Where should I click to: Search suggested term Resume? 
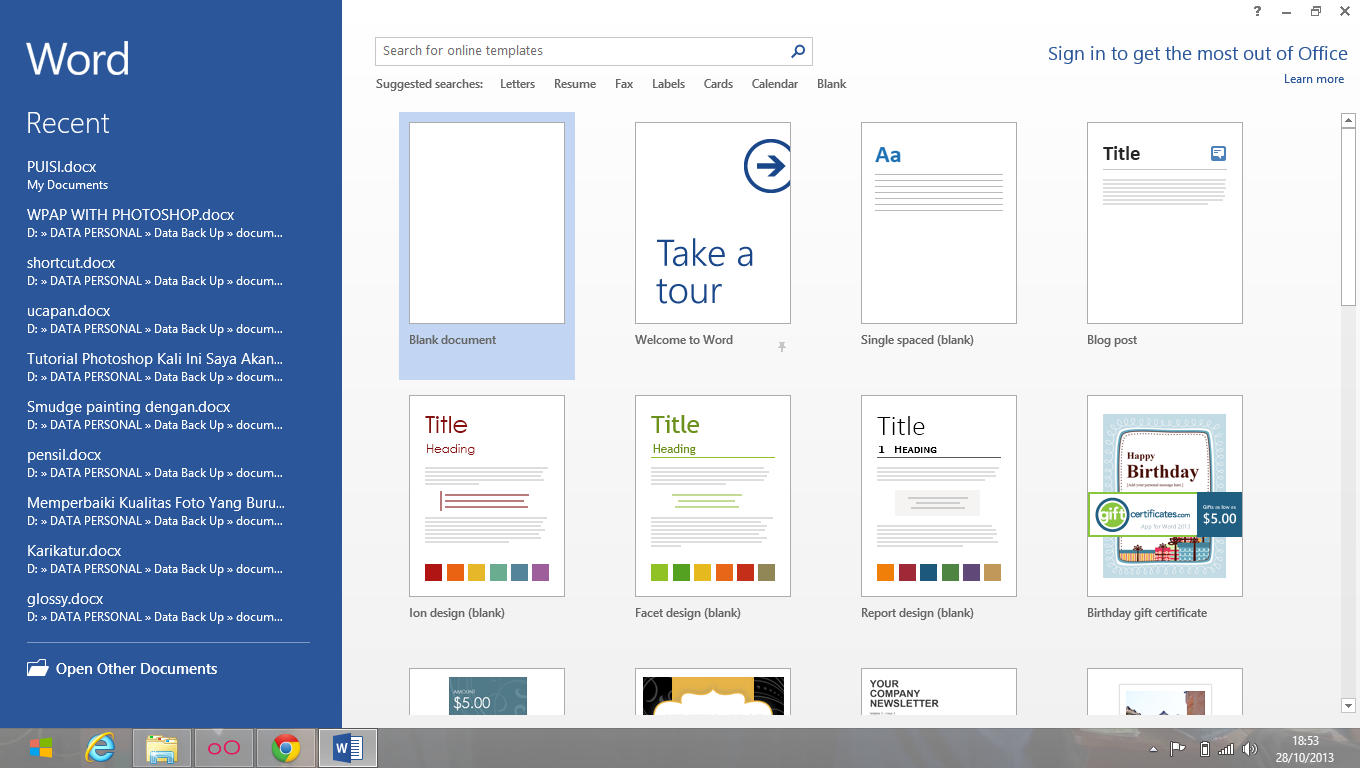coord(575,84)
